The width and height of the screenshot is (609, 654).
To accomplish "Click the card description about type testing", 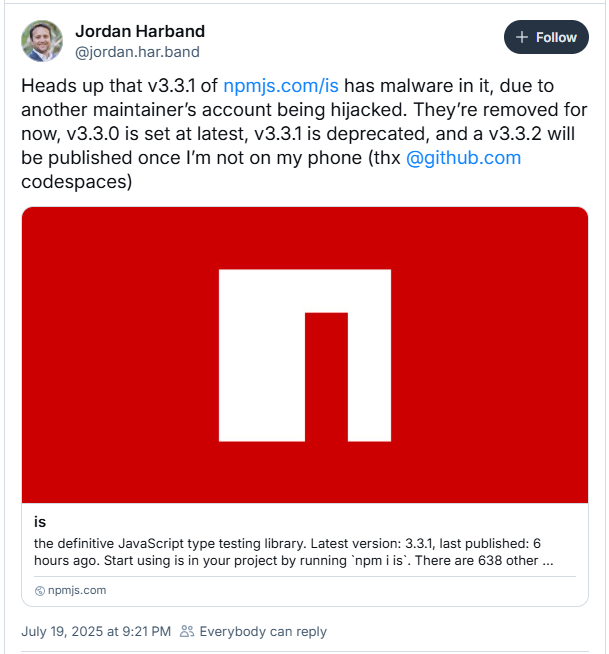I will pyautogui.click(x=170, y=543).
